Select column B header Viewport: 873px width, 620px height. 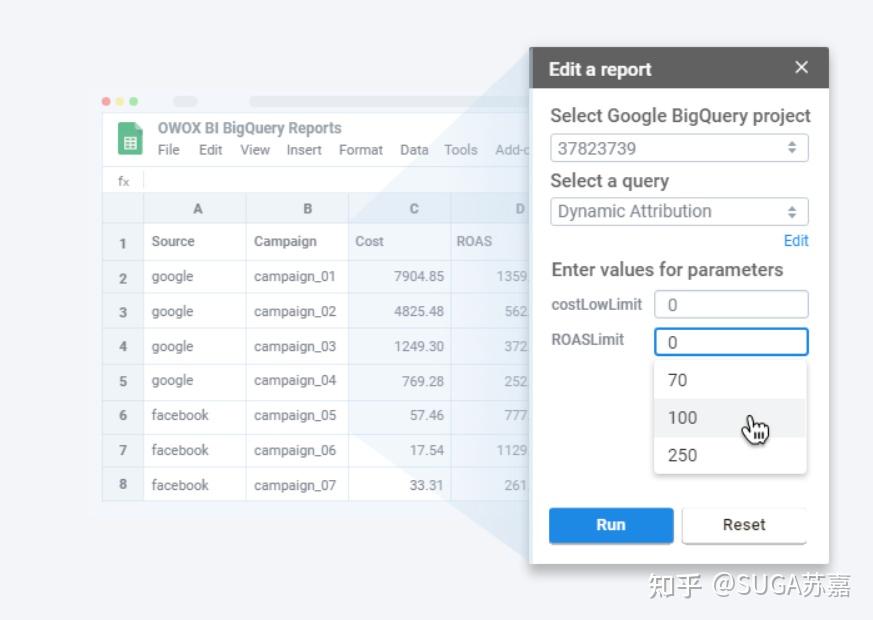[297, 209]
